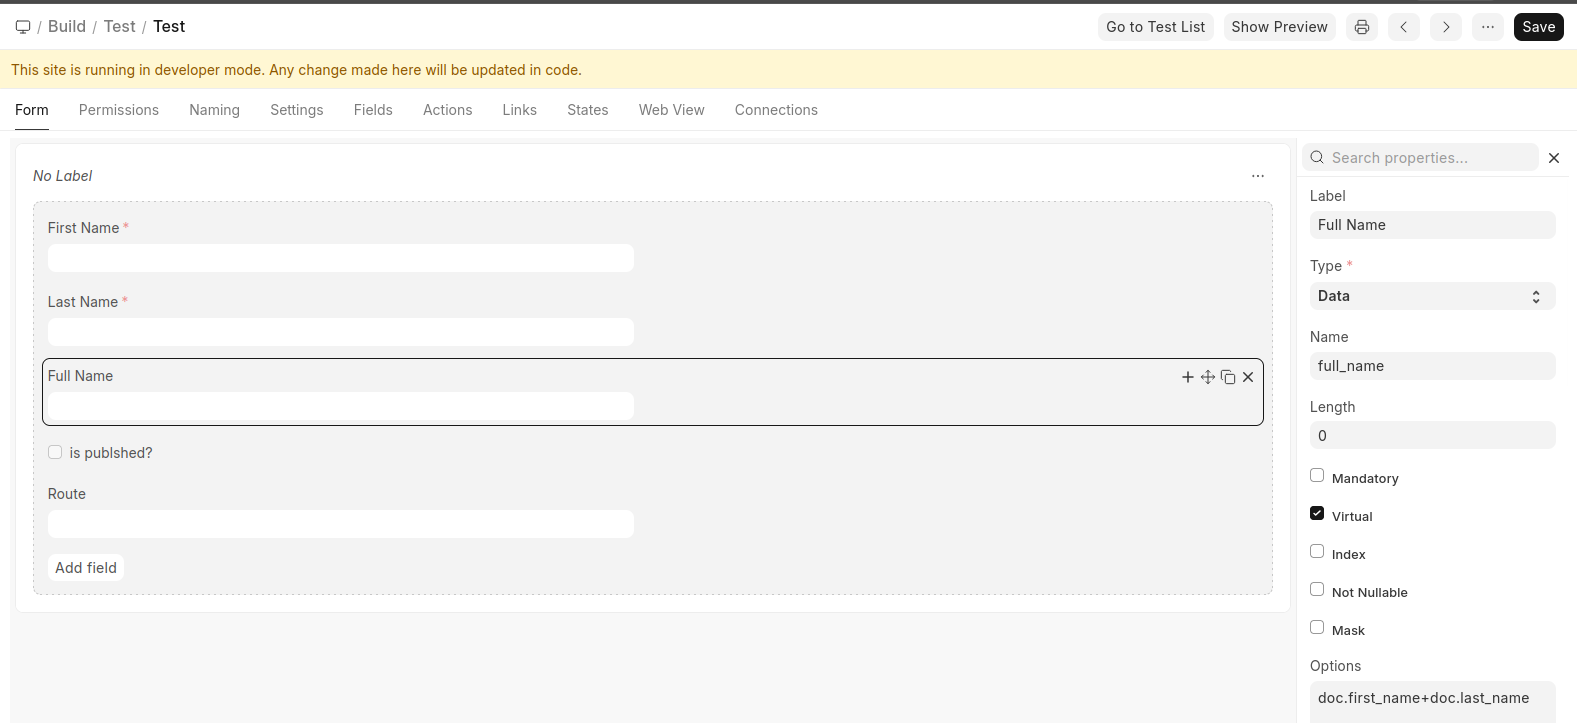Viewport: 1577px width, 723px height.
Task: Close the field properties sidebar
Action: (1553, 158)
